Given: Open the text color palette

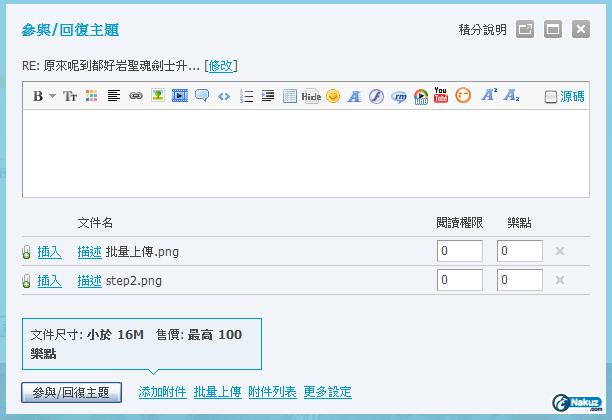Looking at the screenshot, I should 91,96.
